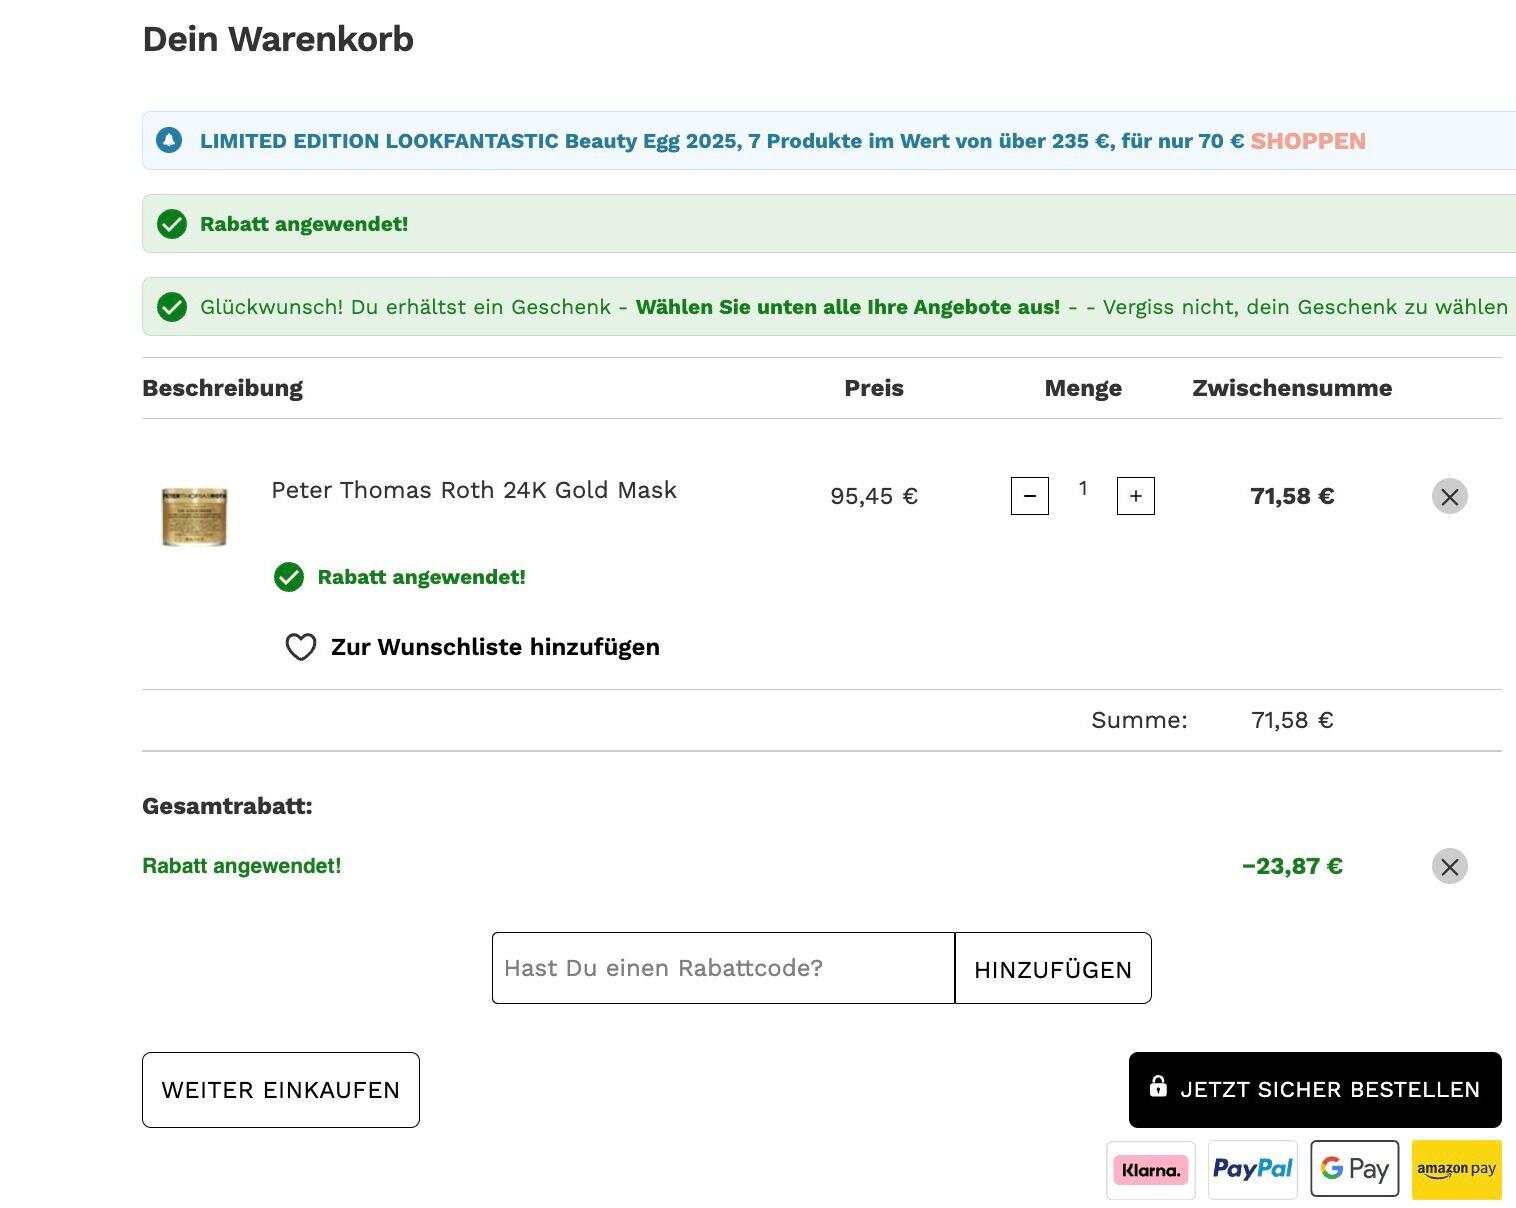Click HINZUFÜGEN to apply discount code

(1053, 968)
